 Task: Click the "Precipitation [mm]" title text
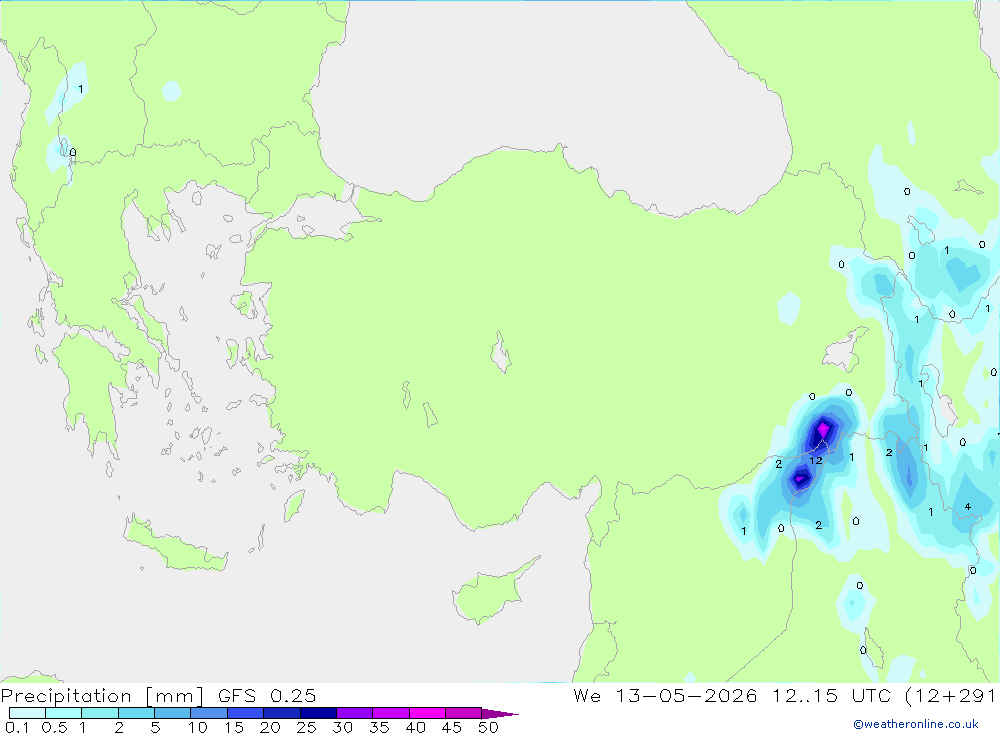pyautogui.click(x=102, y=696)
